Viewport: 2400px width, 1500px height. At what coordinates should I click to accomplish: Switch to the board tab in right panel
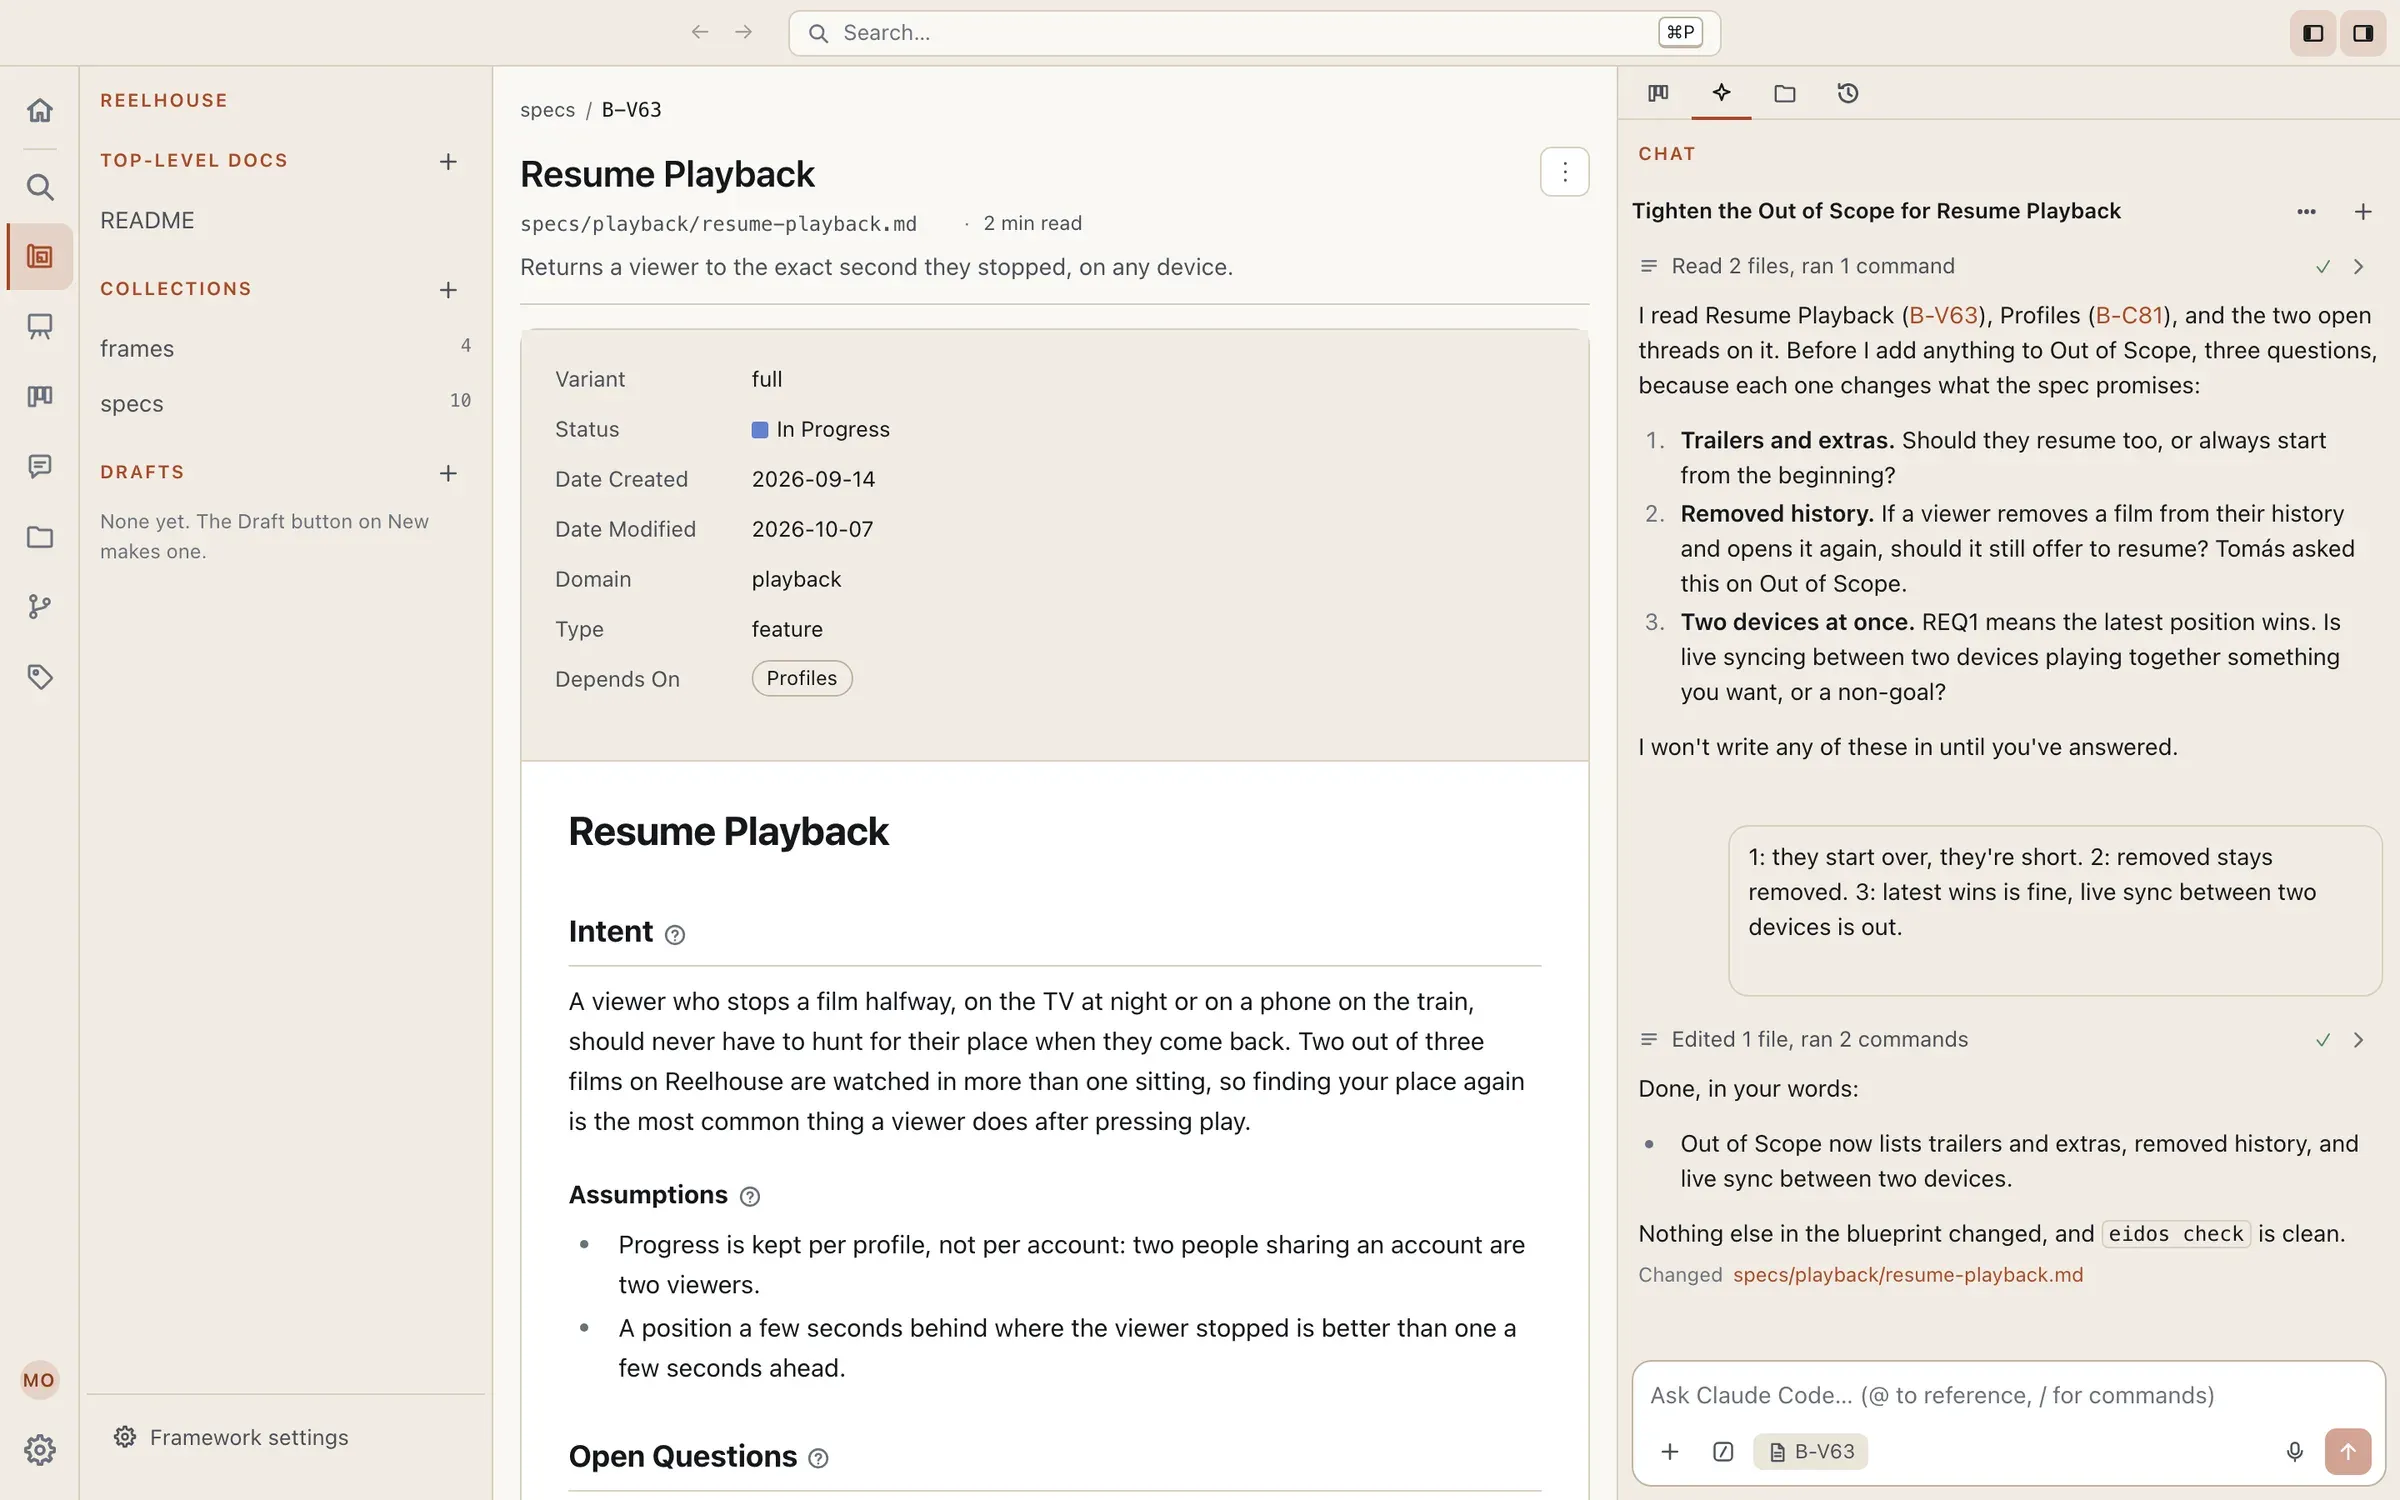point(1658,93)
